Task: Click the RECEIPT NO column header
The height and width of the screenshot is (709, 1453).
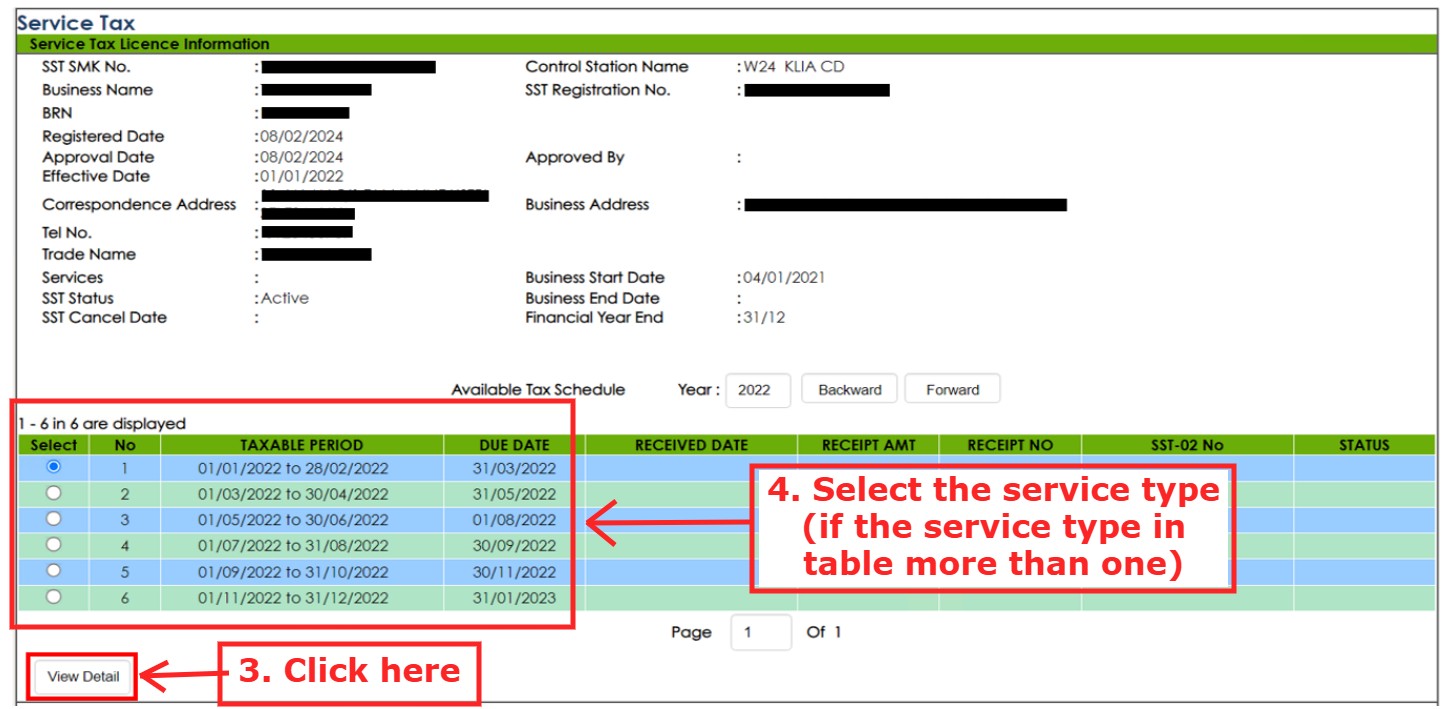Action: [x=1009, y=445]
